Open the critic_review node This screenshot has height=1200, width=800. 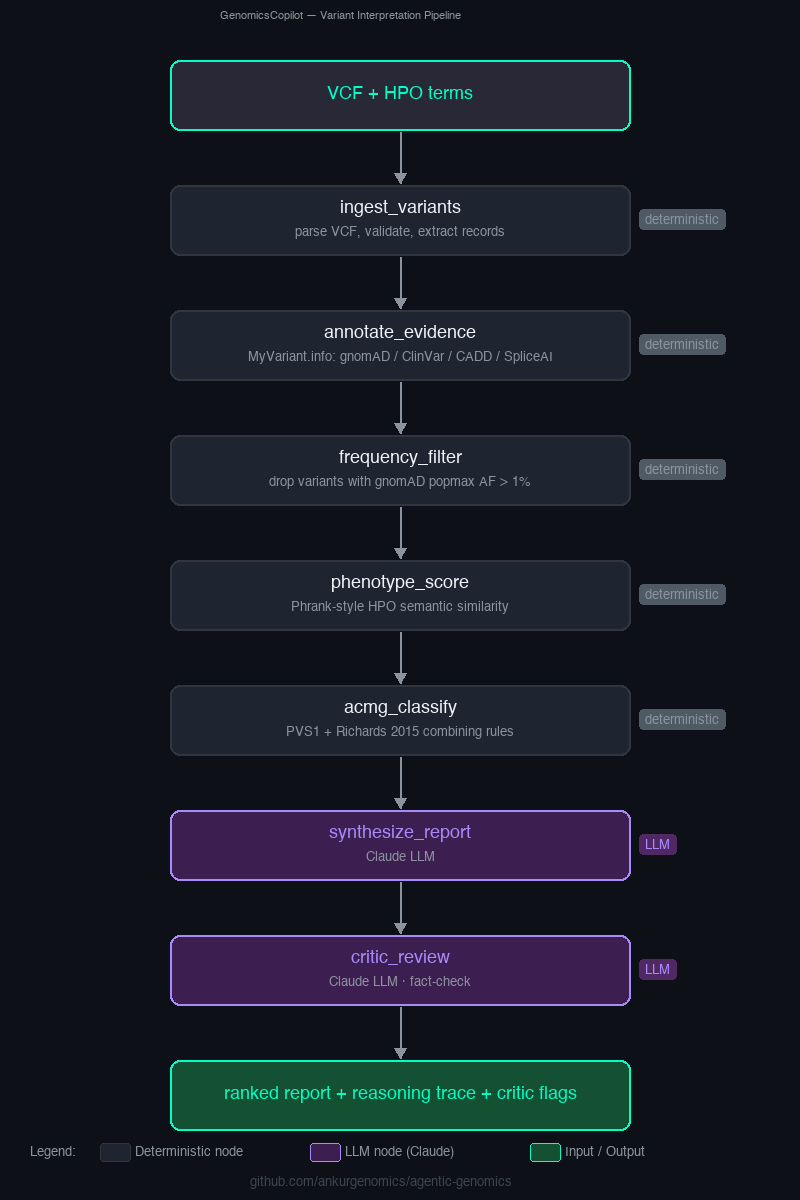point(400,970)
